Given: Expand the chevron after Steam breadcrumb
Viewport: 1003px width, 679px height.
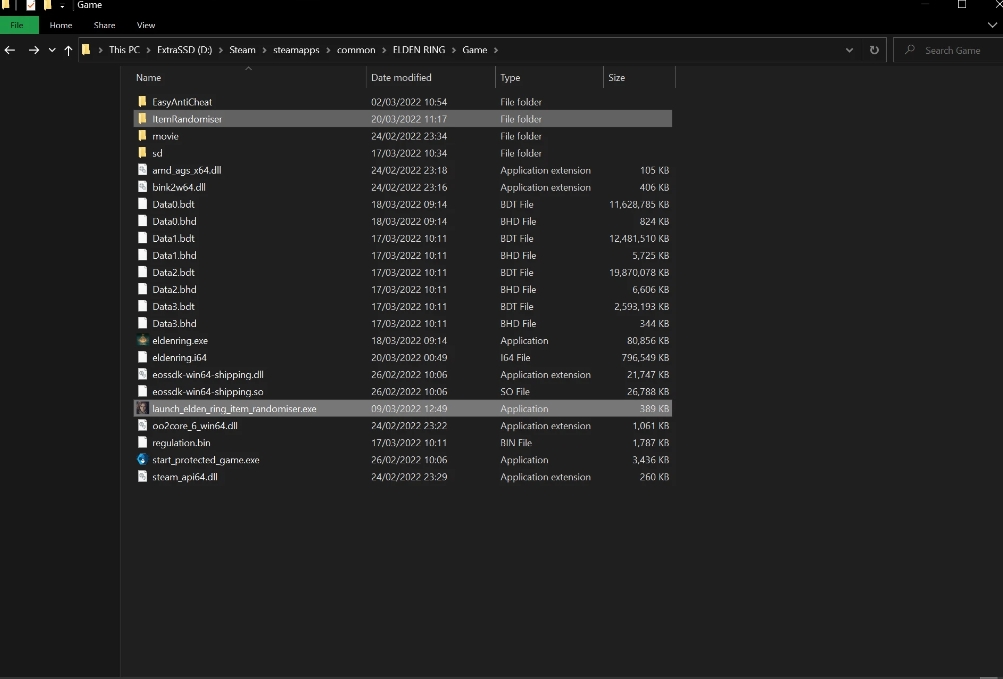Looking at the screenshot, I should pos(264,50).
